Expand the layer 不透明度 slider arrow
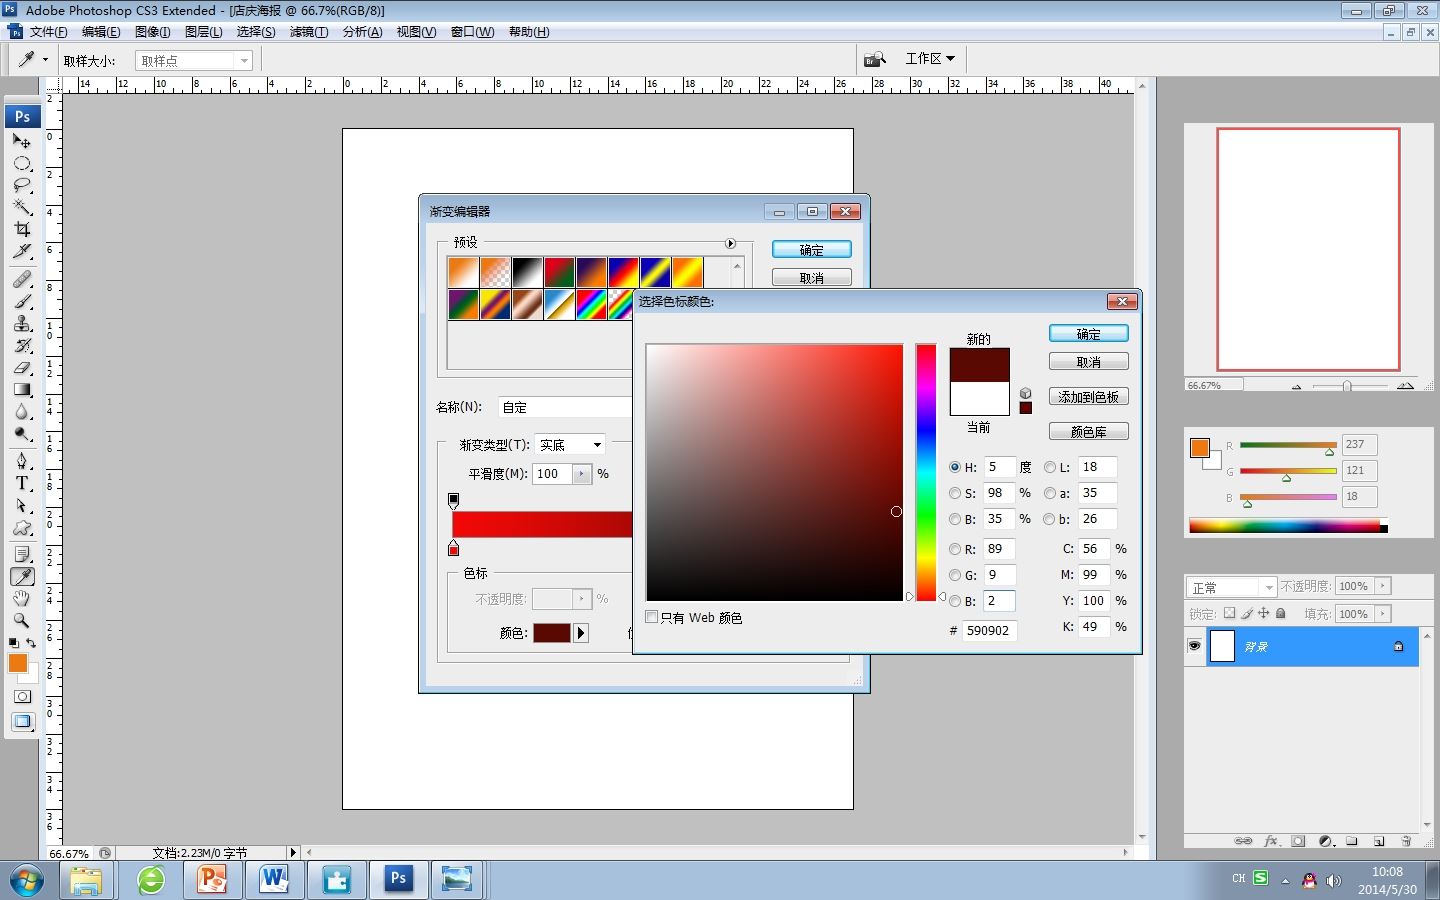1440x900 pixels. coord(1382,586)
